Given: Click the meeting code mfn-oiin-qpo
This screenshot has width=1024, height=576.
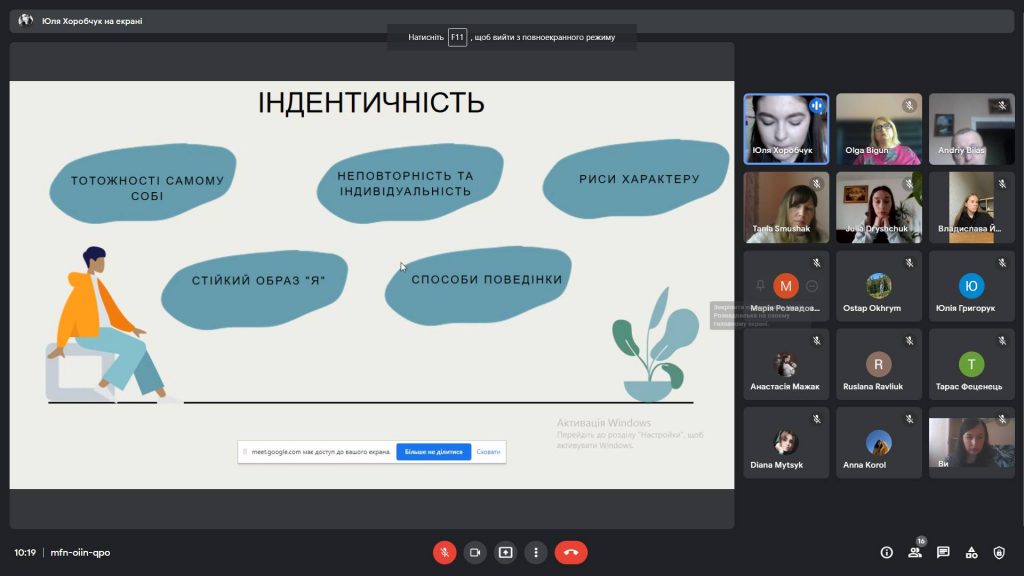Looking at the screenshot, I should coord(80,552).
